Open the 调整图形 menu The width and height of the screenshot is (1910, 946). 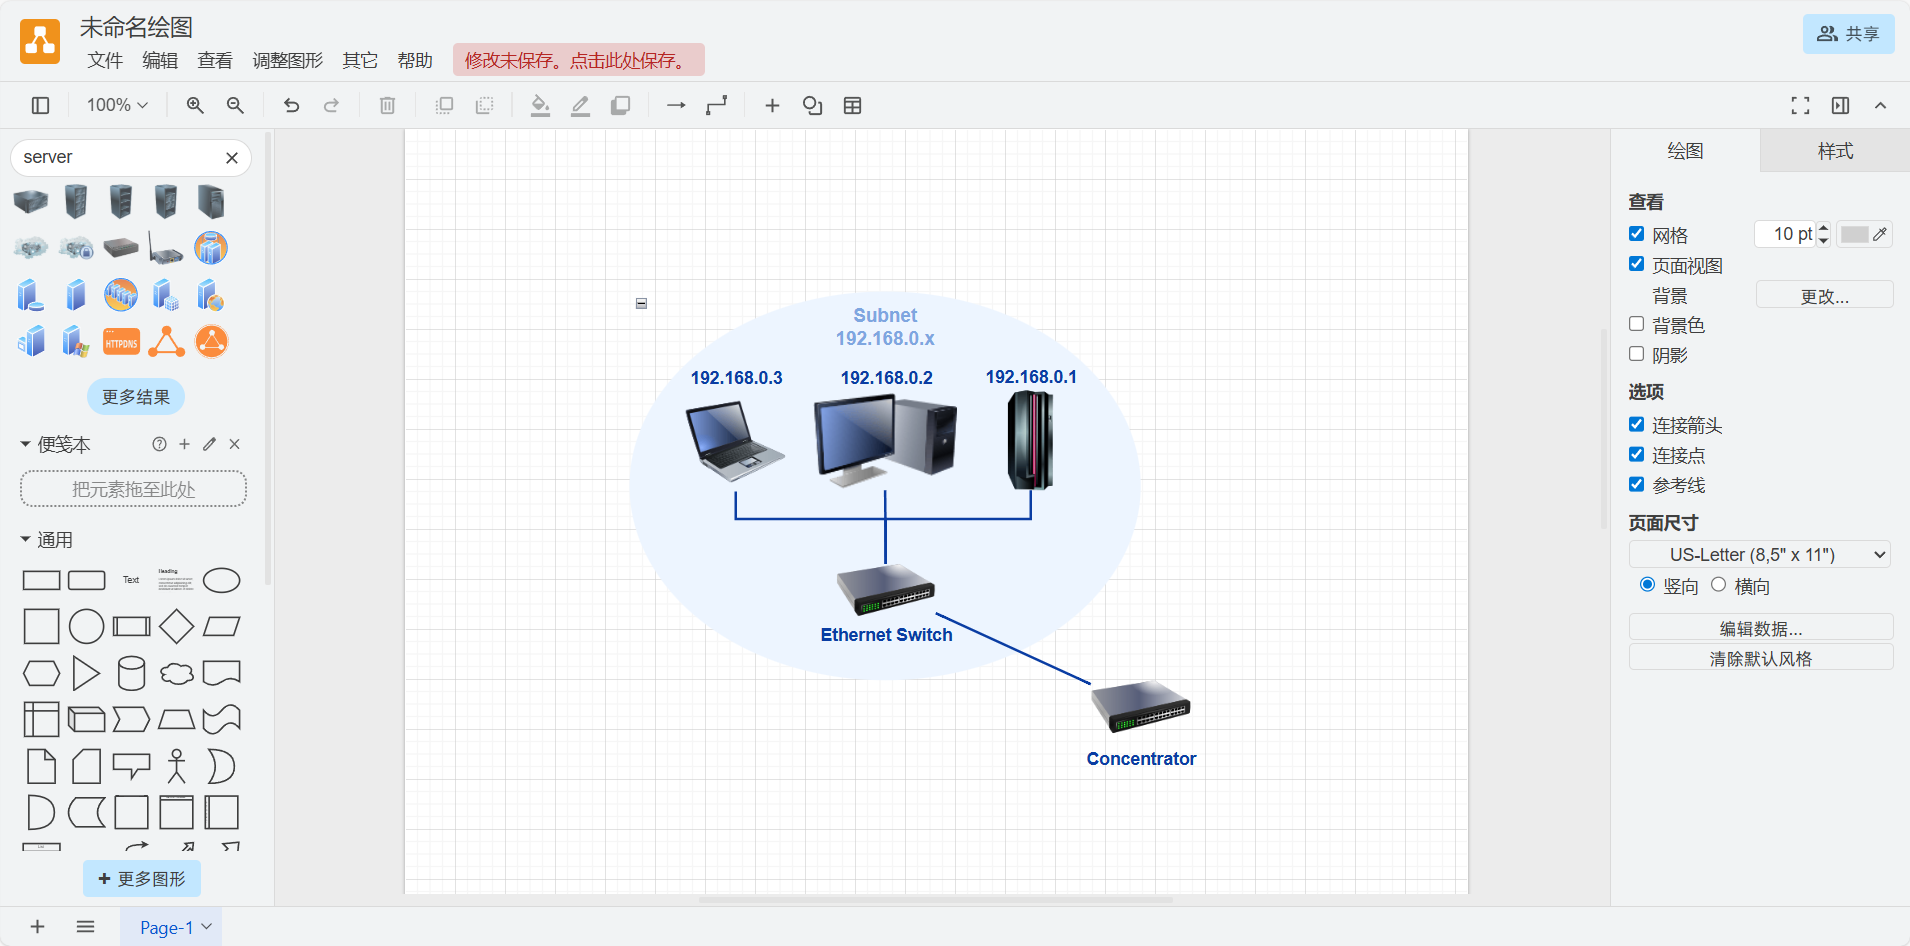[x=288, y=60]
